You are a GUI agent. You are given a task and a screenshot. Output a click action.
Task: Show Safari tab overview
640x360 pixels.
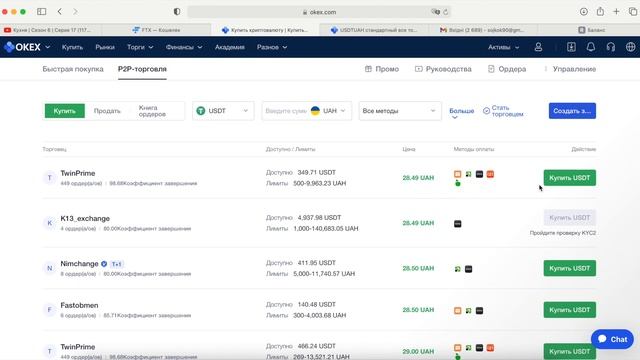633,12
